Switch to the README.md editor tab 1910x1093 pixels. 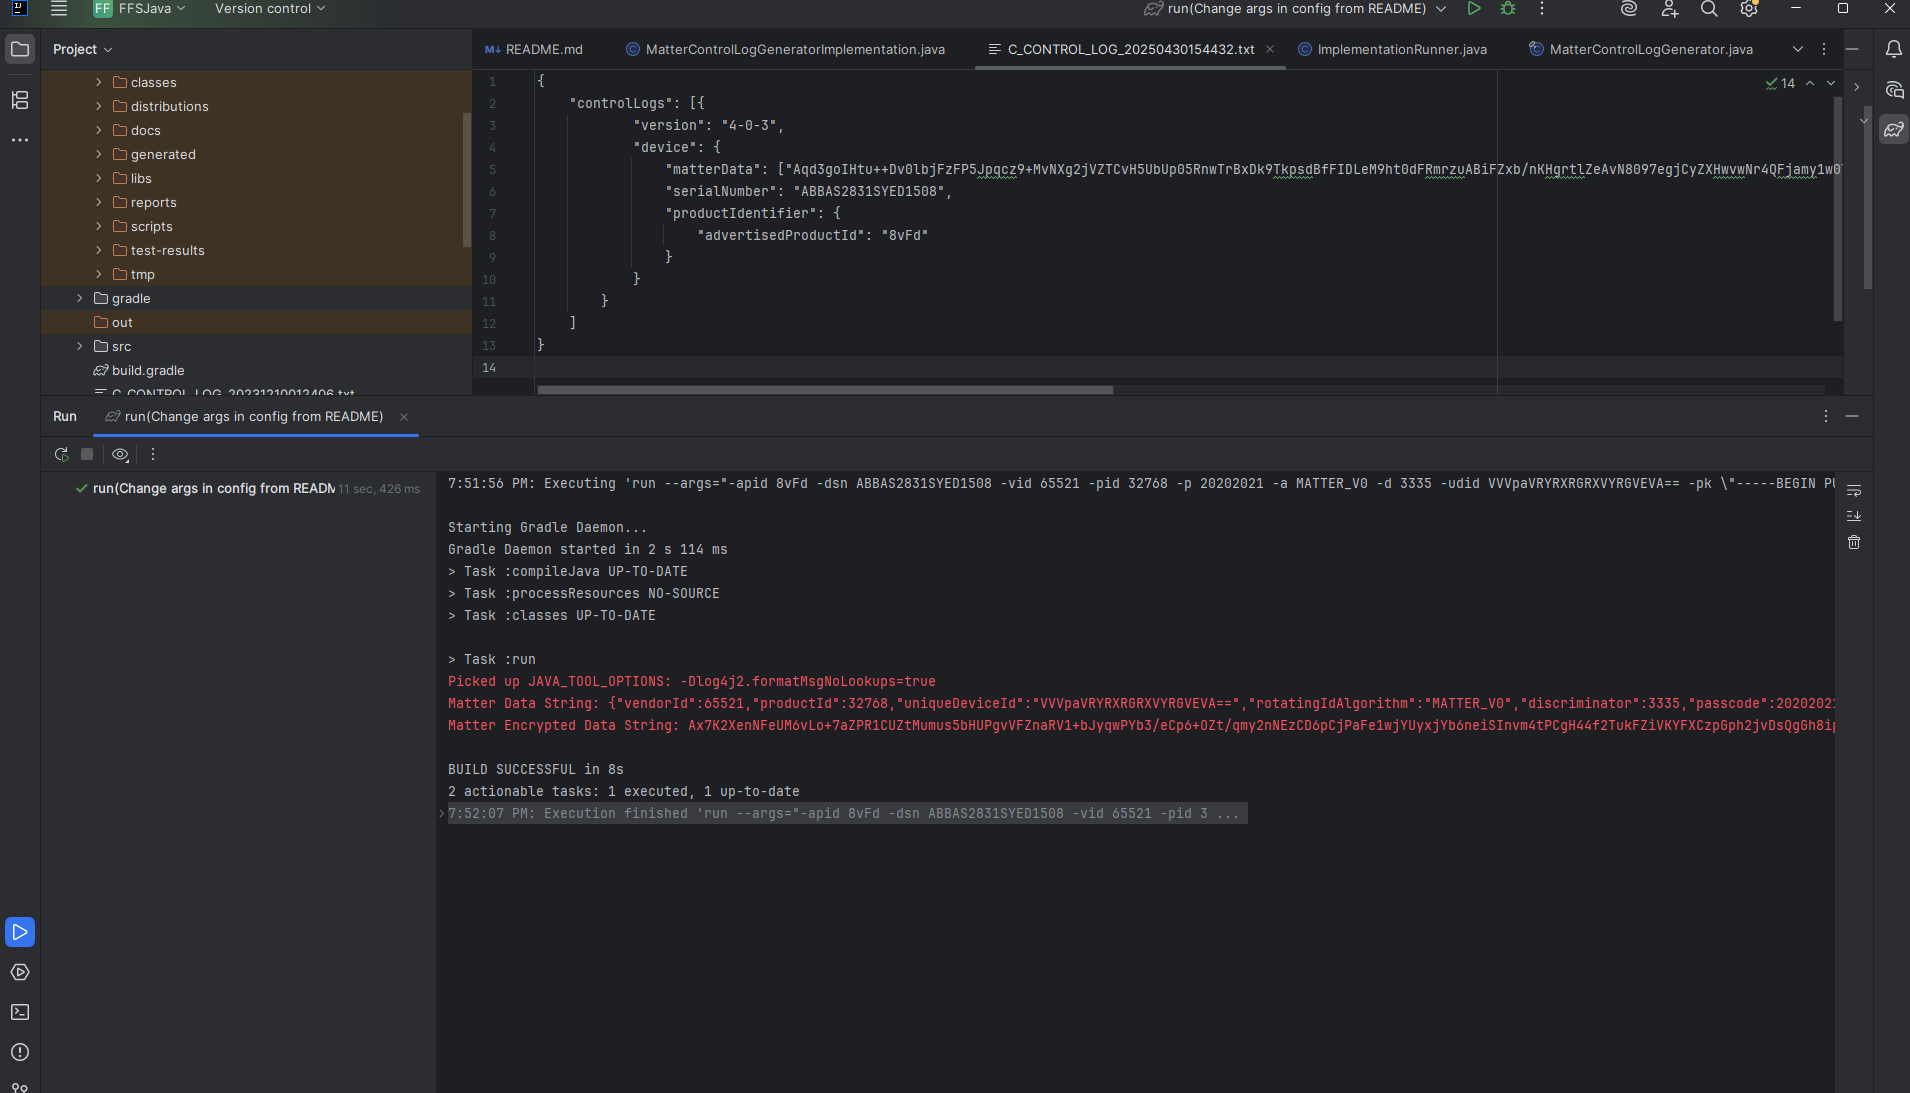tap(543, 49)
